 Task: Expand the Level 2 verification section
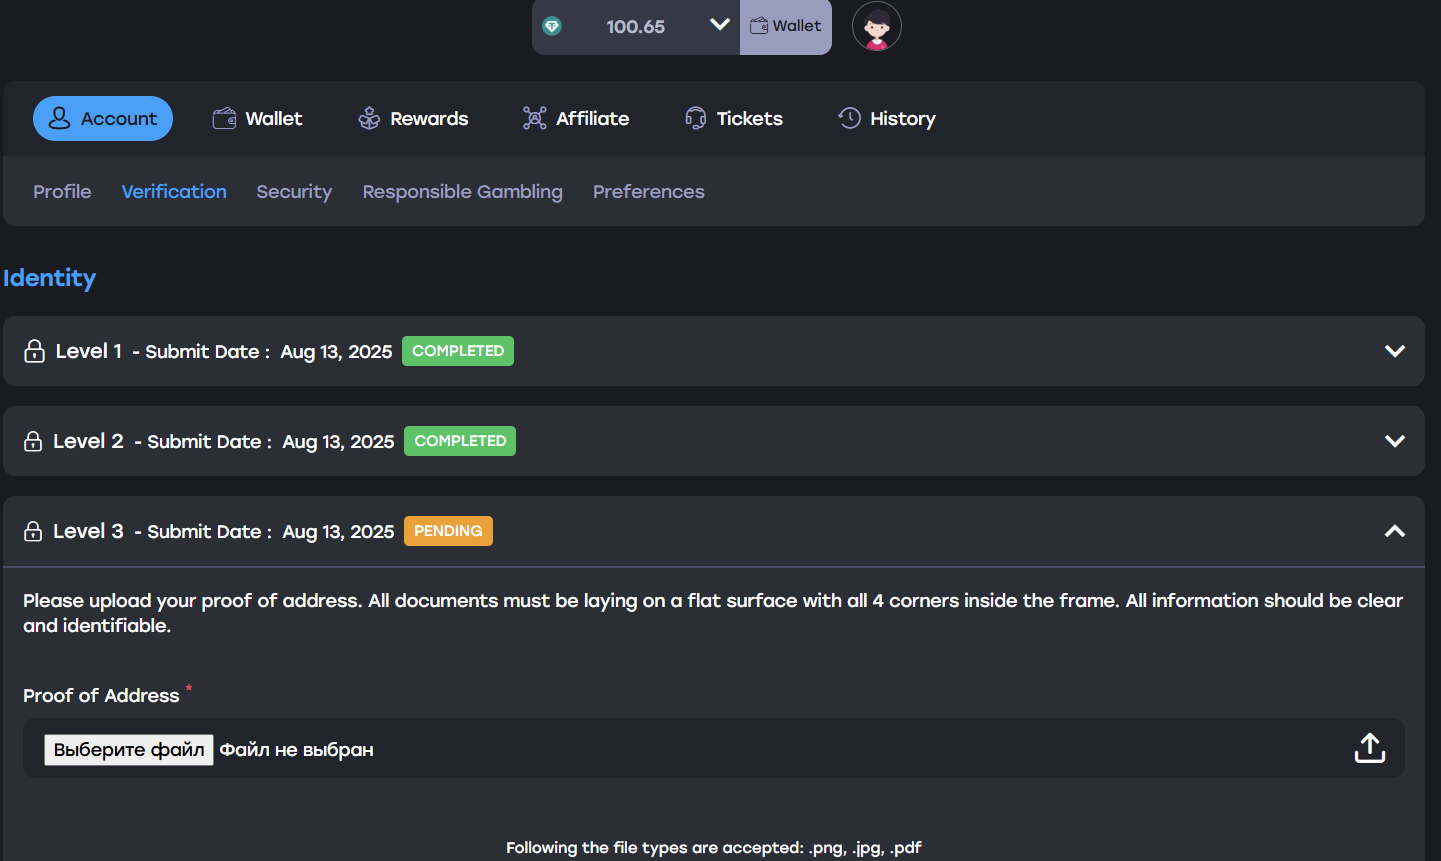coord(1394,441)
